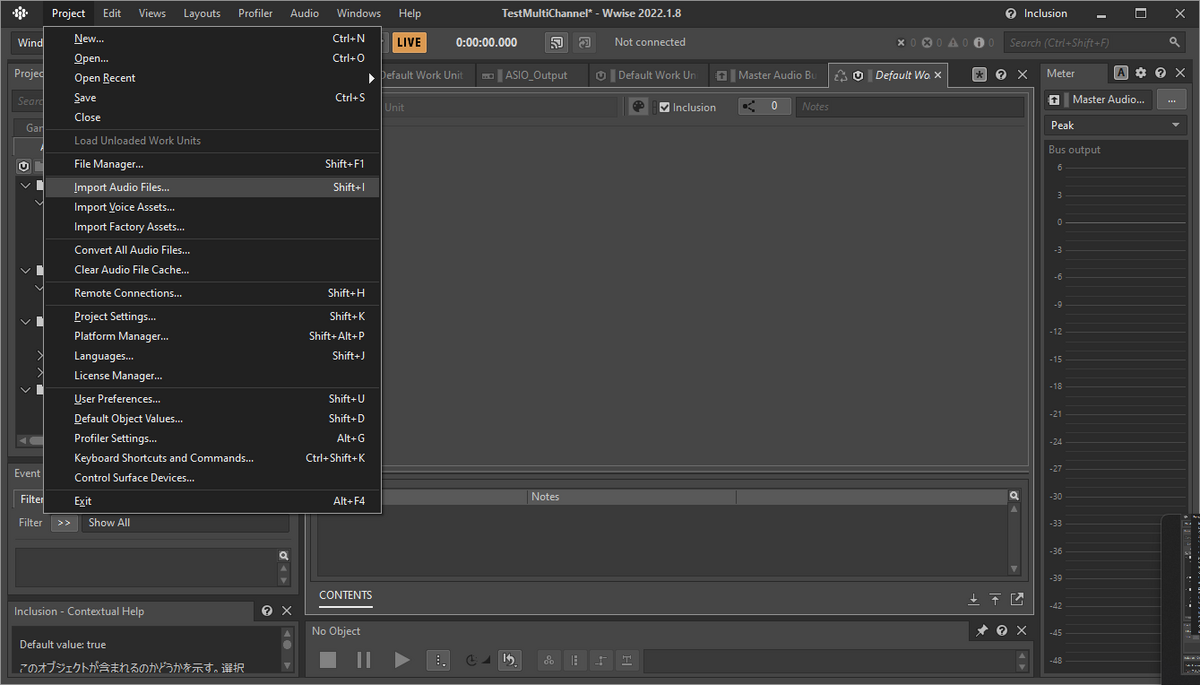Viewport: 1200px width, 685px height.
Task: Click the Triggers icon in transport bar
Action: (627, 660)
